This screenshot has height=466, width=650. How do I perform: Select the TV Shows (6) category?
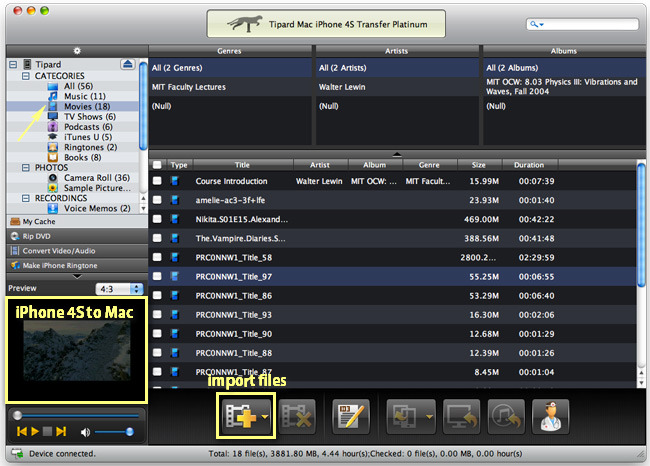click(x=90, y=116)
